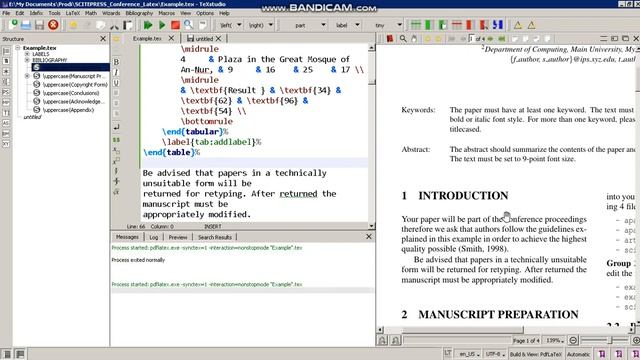Screen dimensions: 640x360
Task: Click the first yellow warning triangle icon
Action: (x=518, y=25)
